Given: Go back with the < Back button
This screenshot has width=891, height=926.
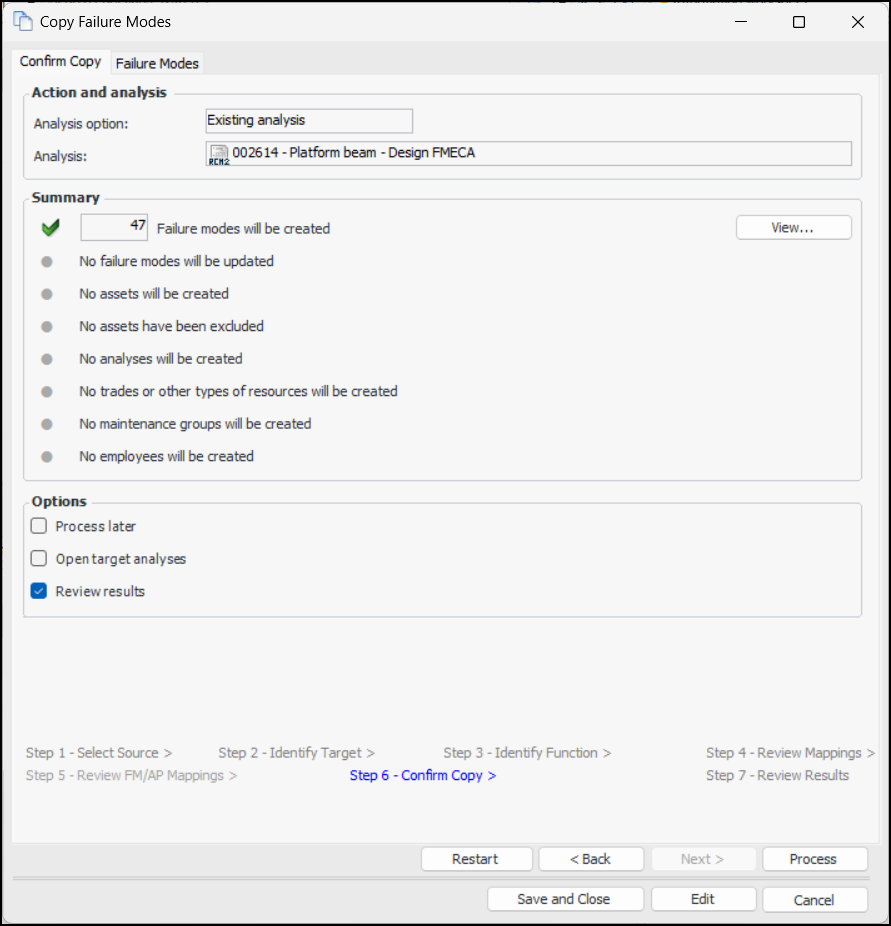Looking at the screenshot, I should tap(590, 859).
